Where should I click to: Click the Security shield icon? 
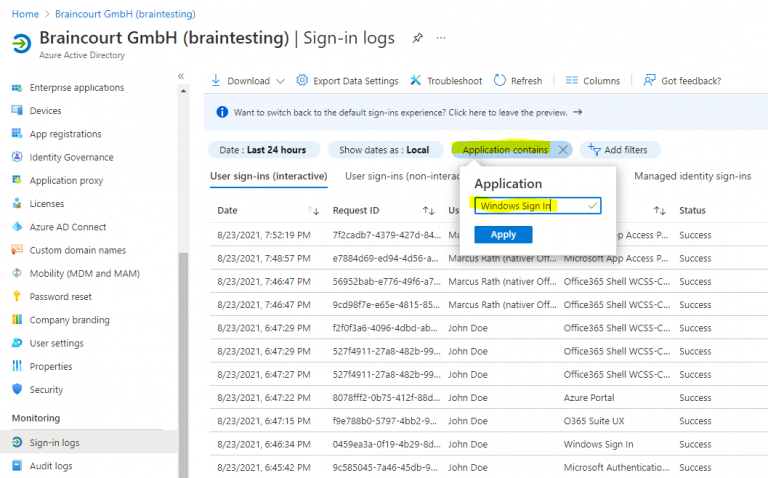(17, 389)
